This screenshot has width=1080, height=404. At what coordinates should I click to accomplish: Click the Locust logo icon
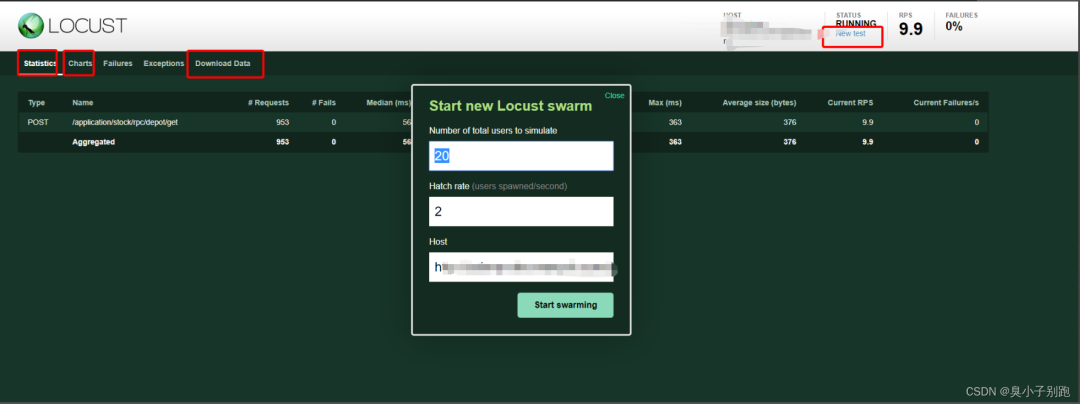click(32, 25)
